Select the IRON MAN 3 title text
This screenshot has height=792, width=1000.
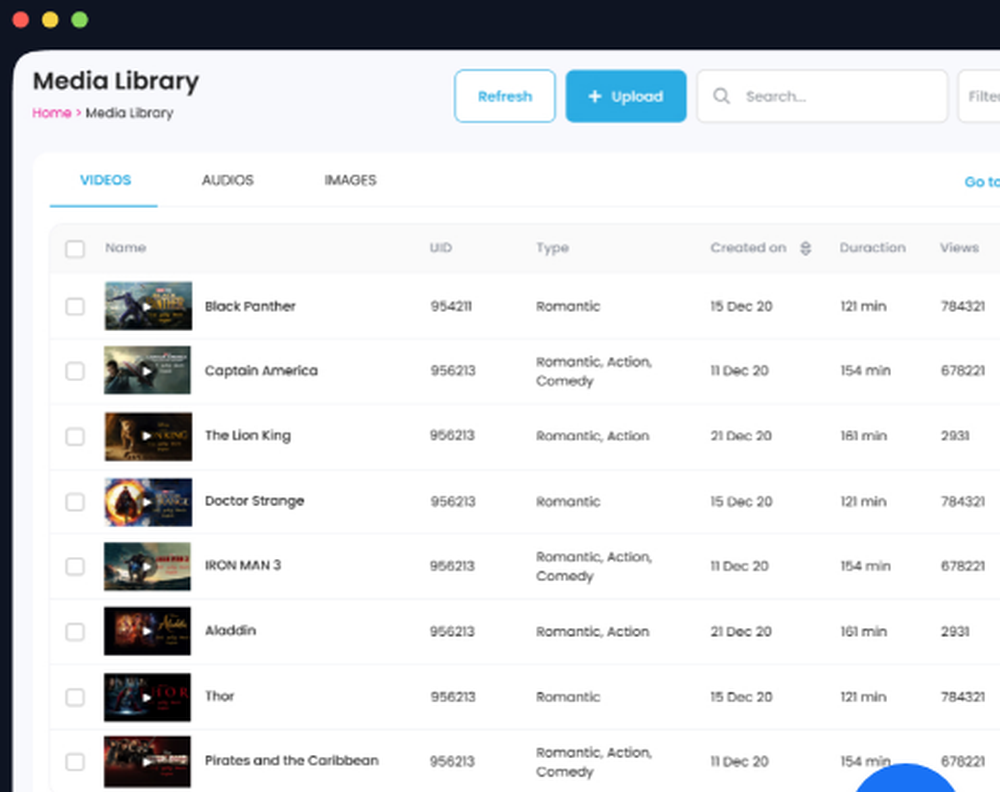(x=243, y=565)
